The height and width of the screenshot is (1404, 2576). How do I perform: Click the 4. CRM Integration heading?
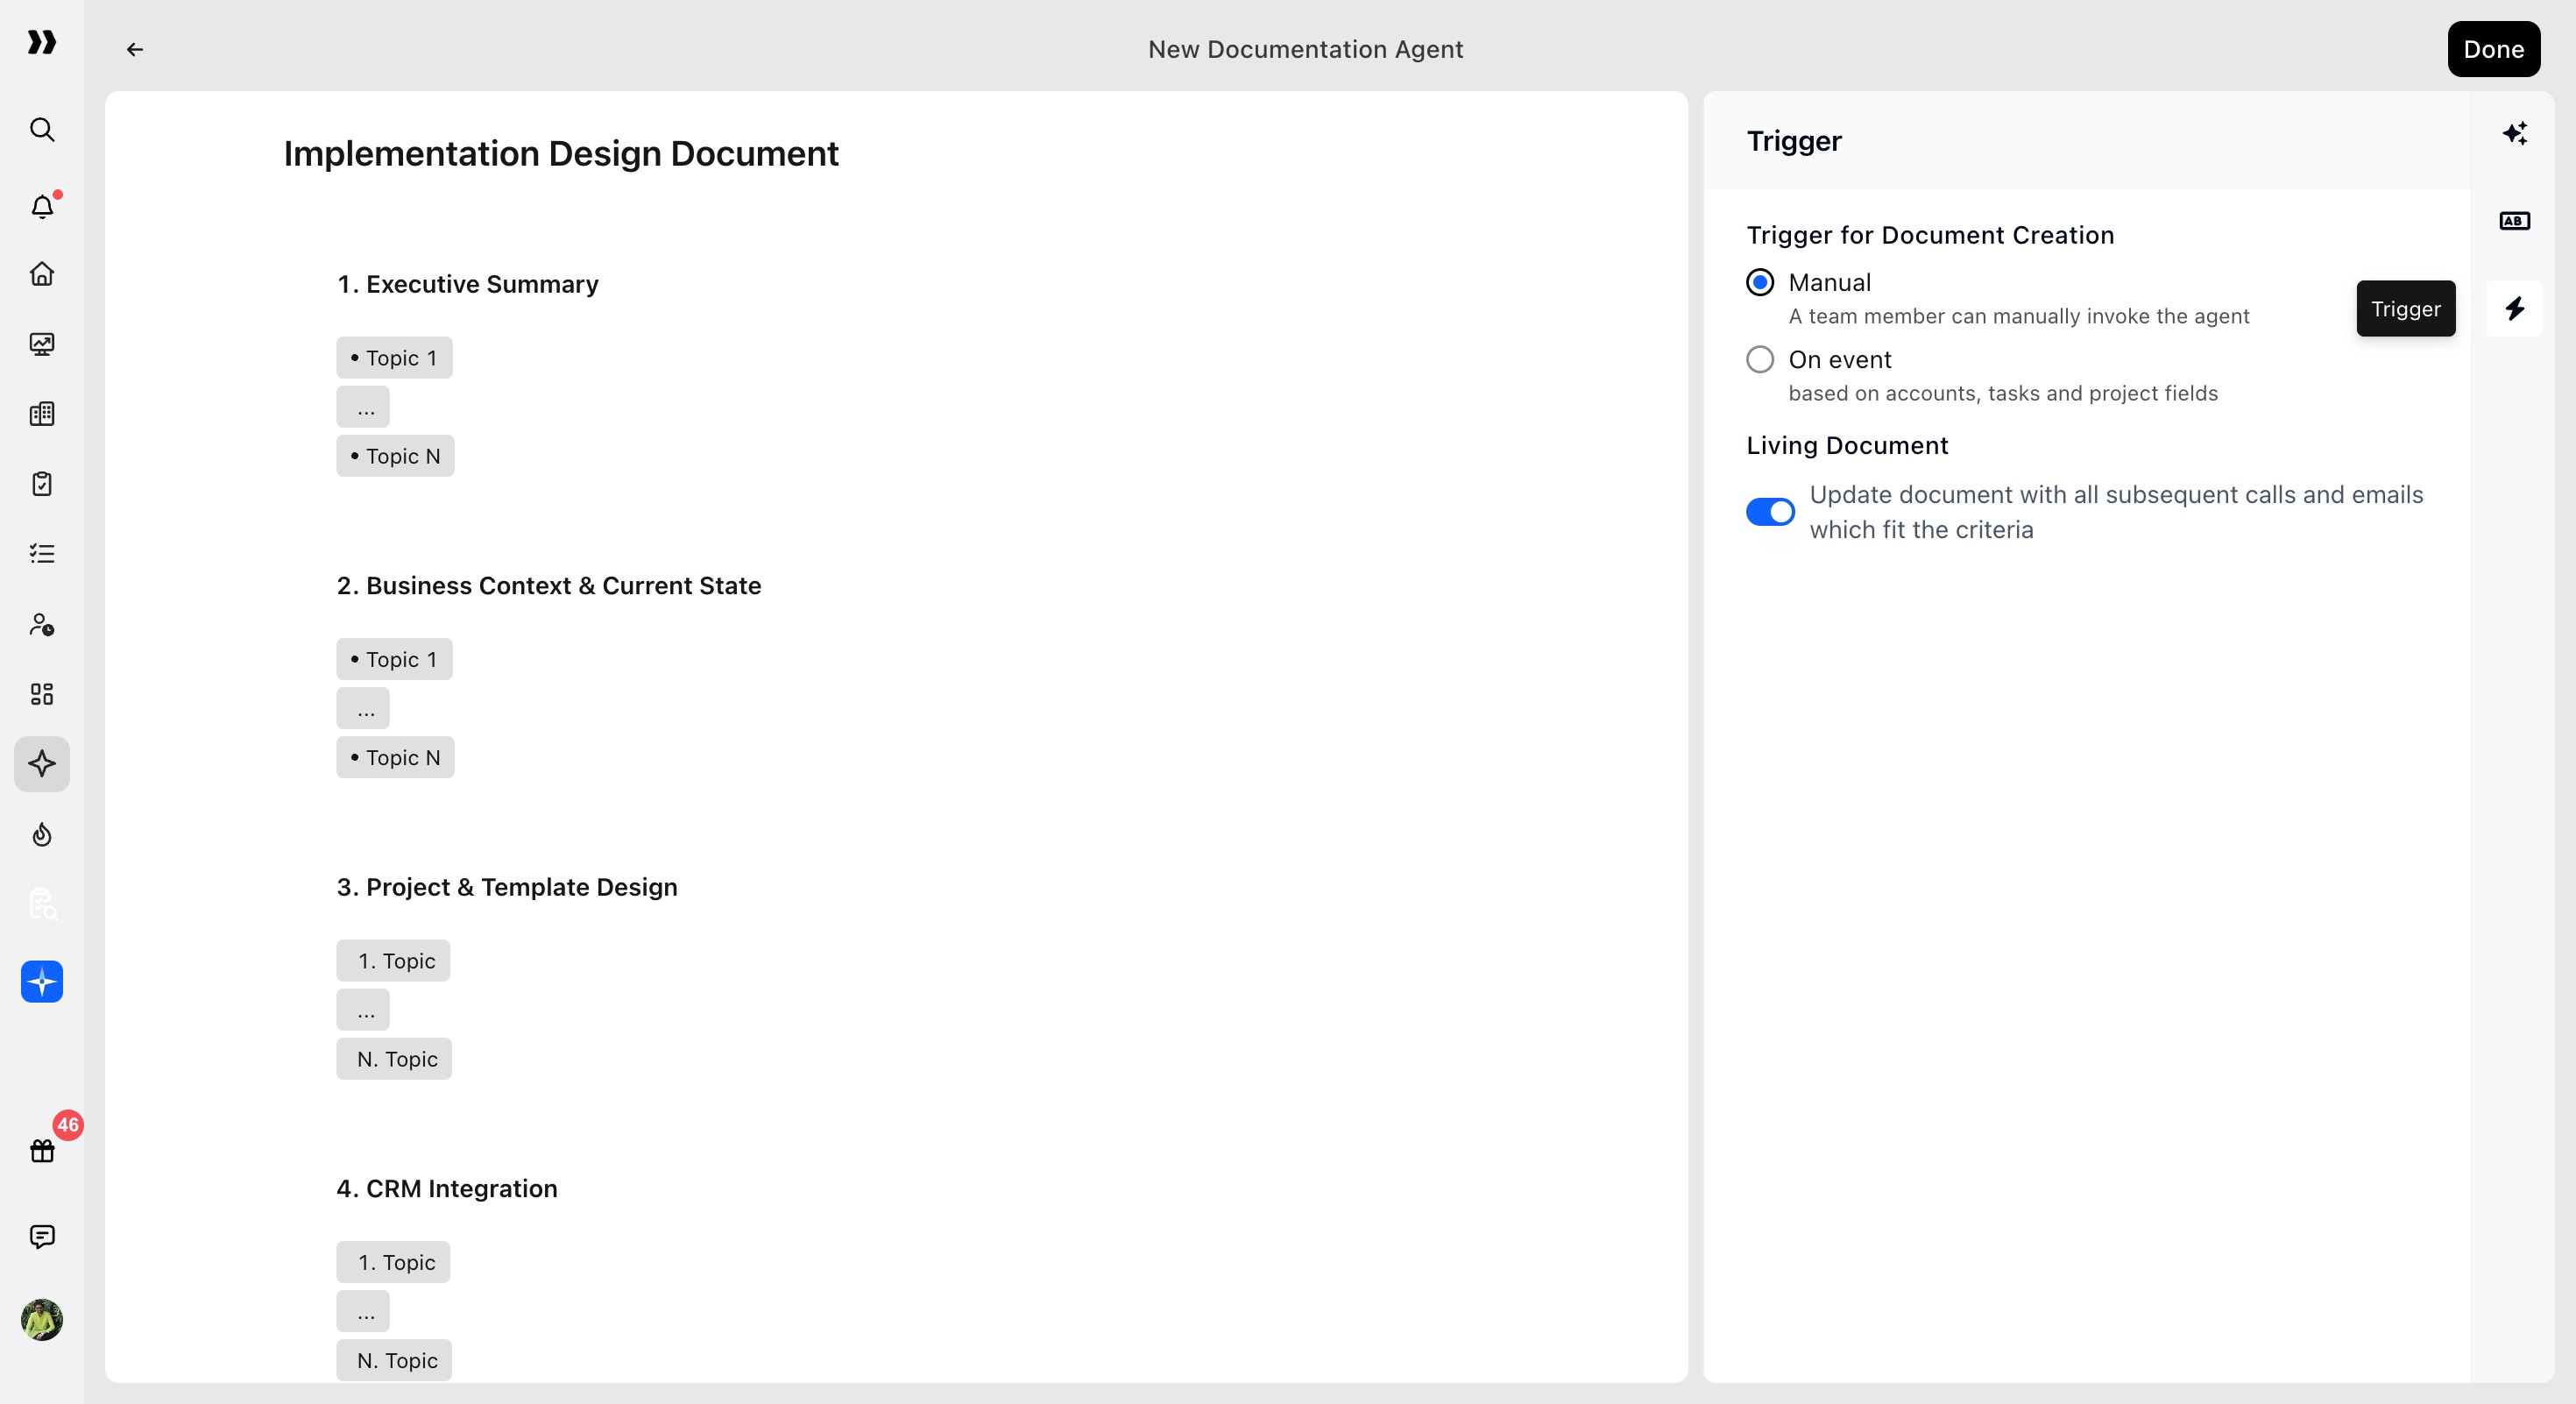point(447,1189)
